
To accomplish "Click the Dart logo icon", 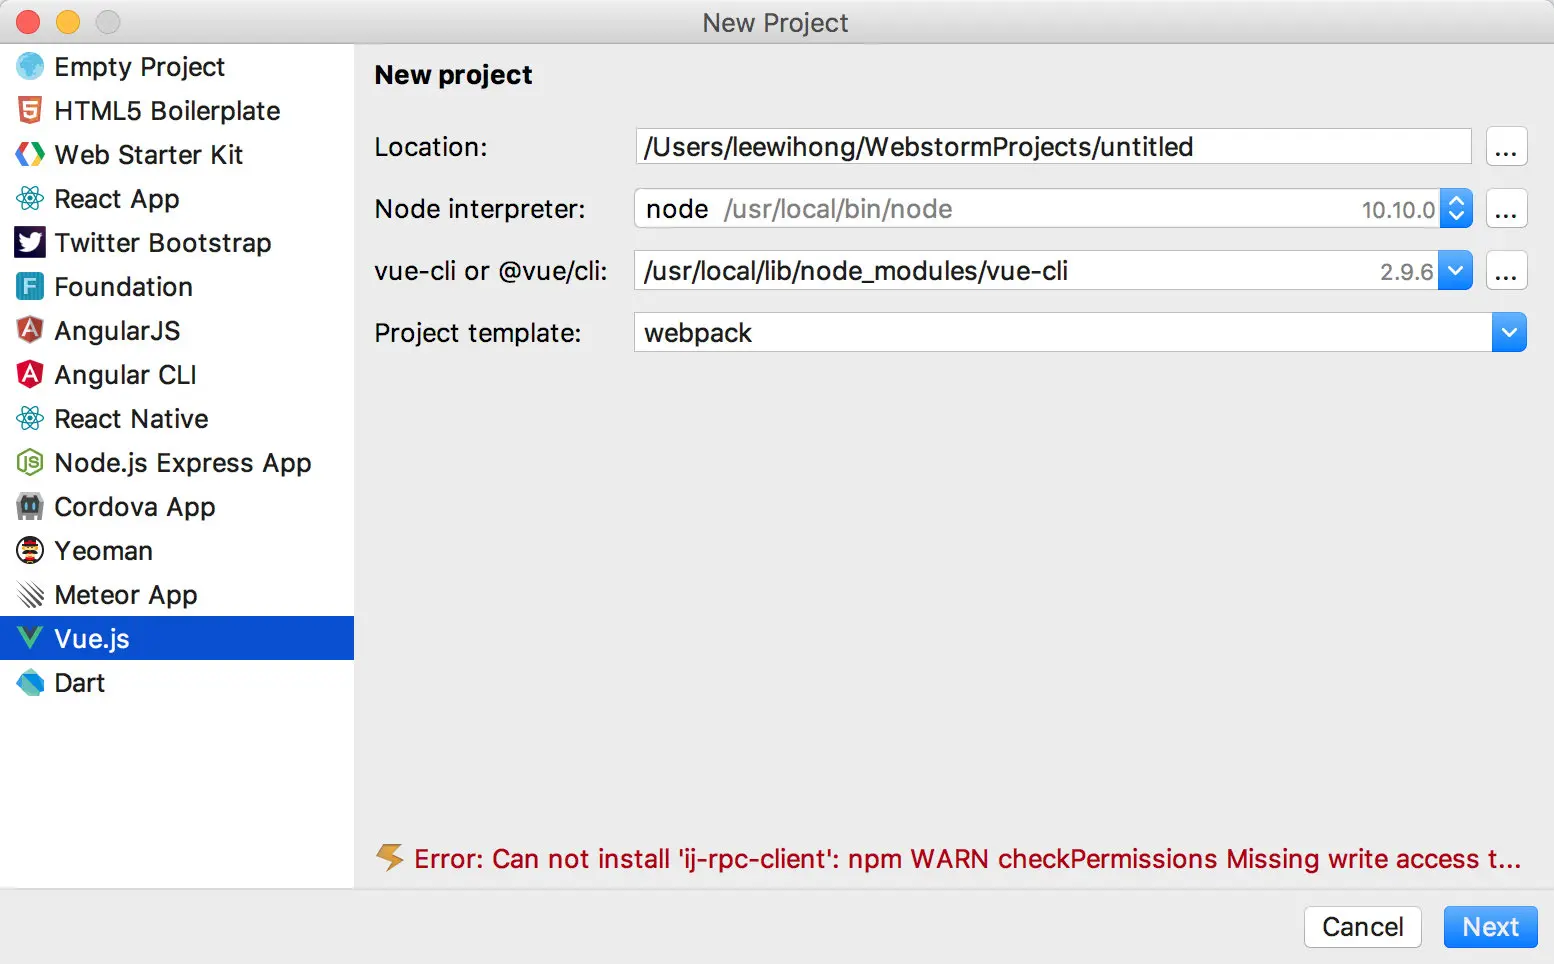I will pyautogui.click(x=30, y=683).
